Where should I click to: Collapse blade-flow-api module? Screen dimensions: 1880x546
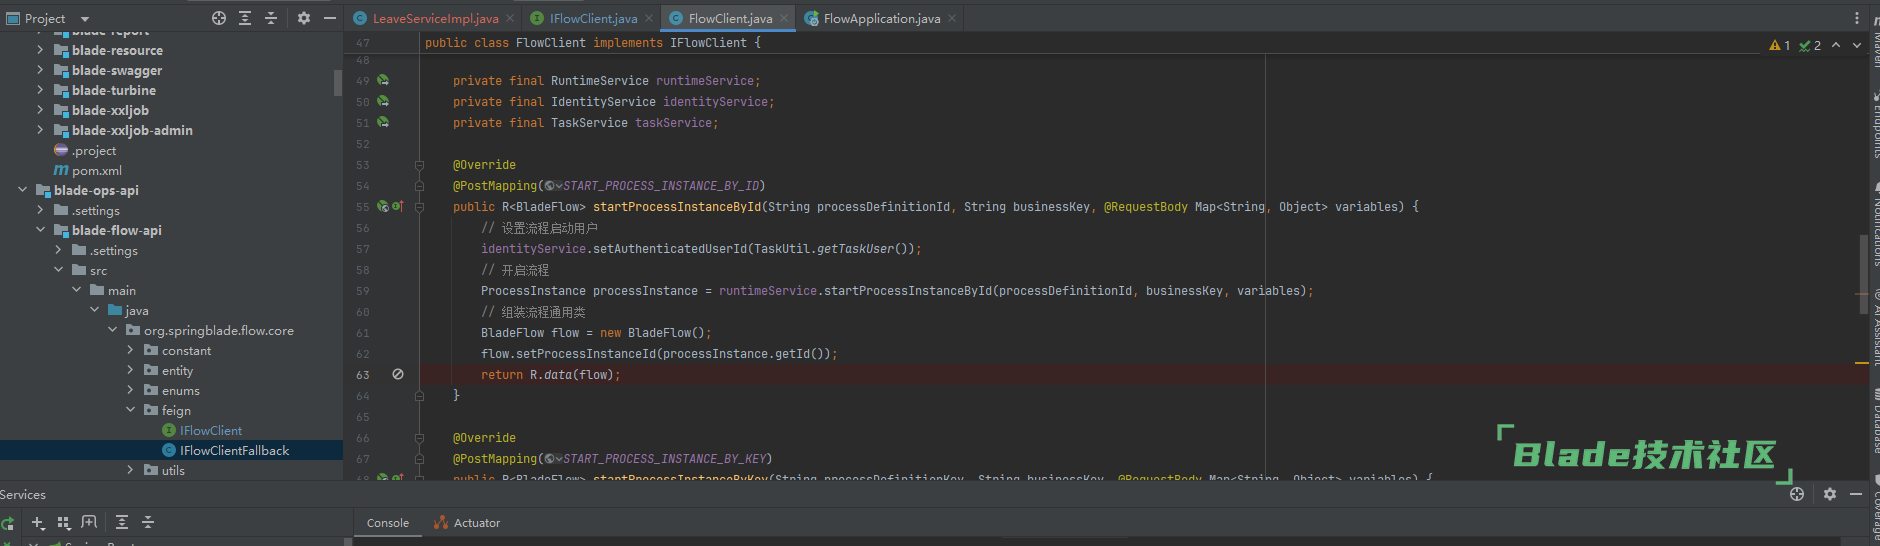pyautogui.click(x=40, y=230)
